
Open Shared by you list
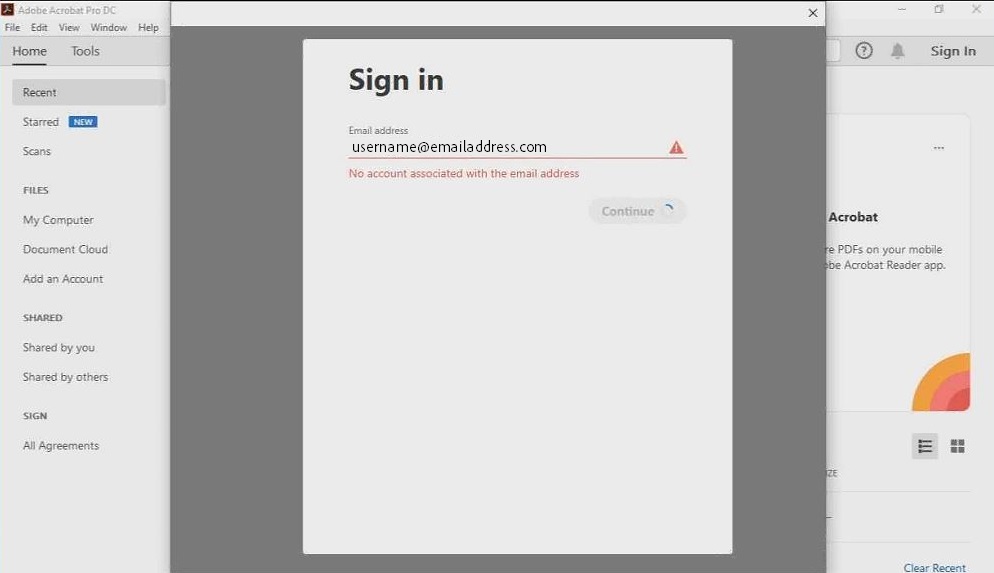pyautogui.click(x=59, y=347)
